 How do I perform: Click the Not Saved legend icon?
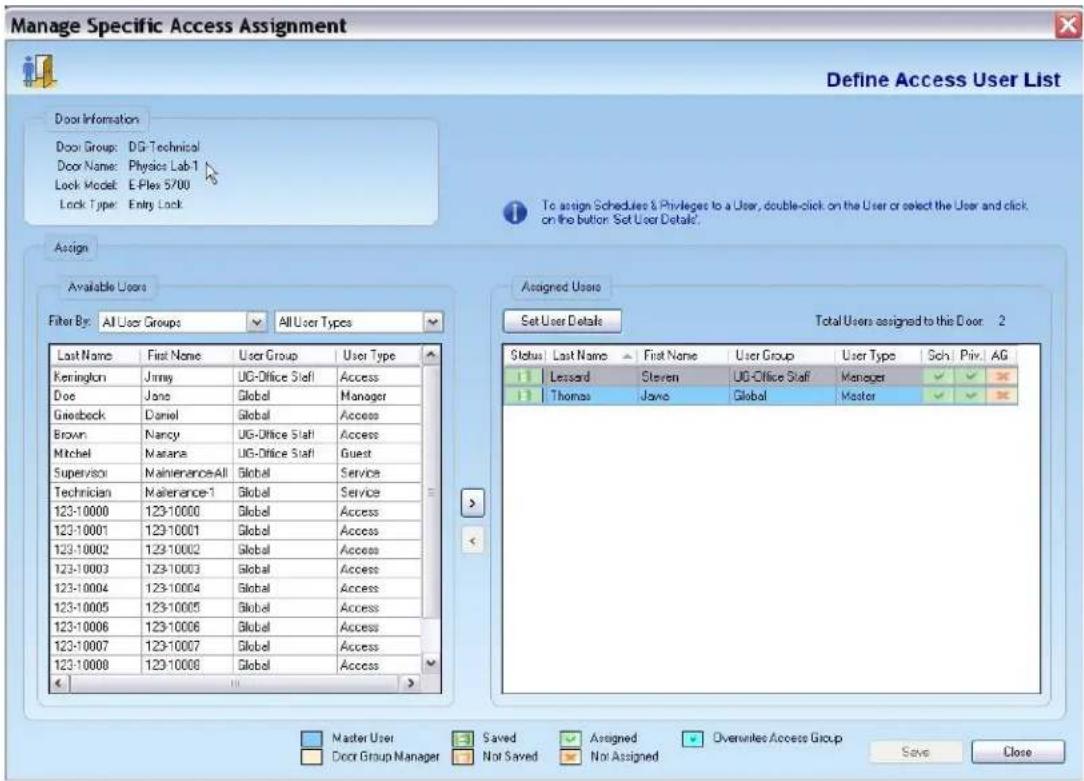[462, 757]
